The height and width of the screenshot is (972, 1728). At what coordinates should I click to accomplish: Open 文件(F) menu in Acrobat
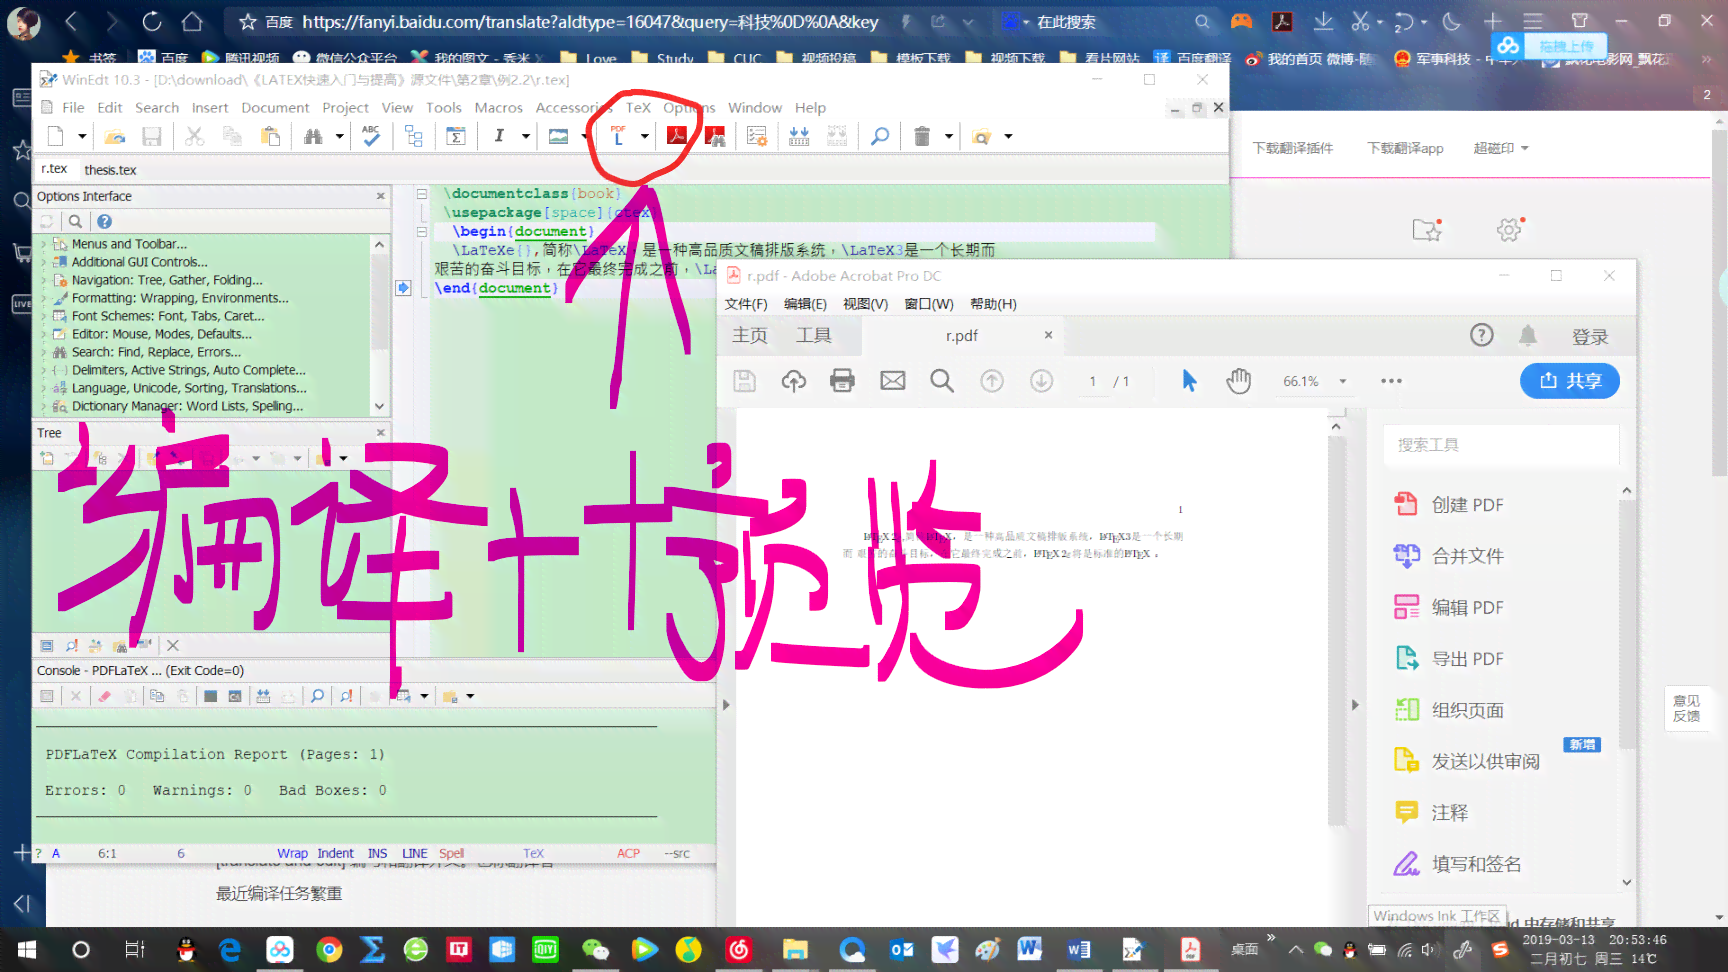pyautogui.click(x=746, y=304)
